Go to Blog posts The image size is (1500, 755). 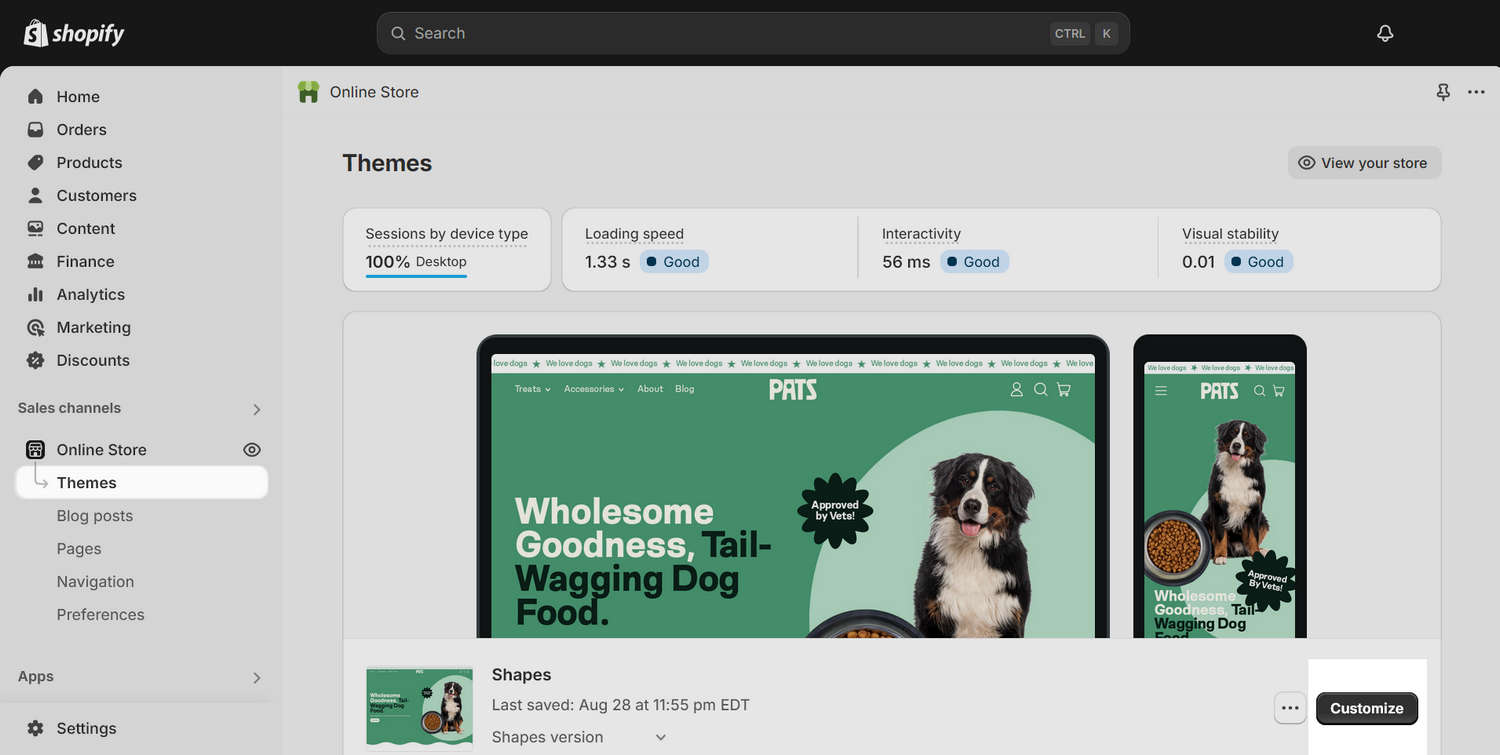[95, 515]
